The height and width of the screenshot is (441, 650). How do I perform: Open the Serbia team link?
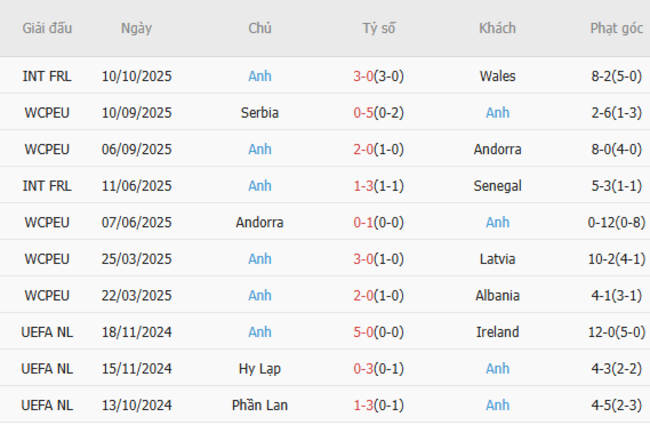[260, 113]
